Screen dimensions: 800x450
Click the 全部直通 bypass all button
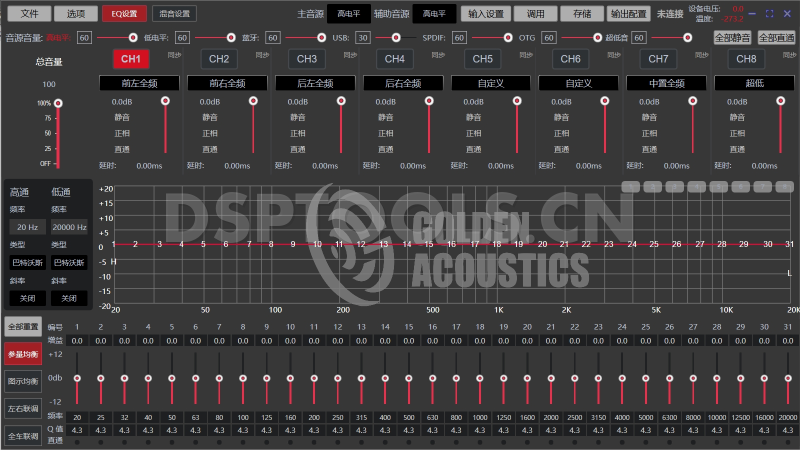(x=776, y=38)
